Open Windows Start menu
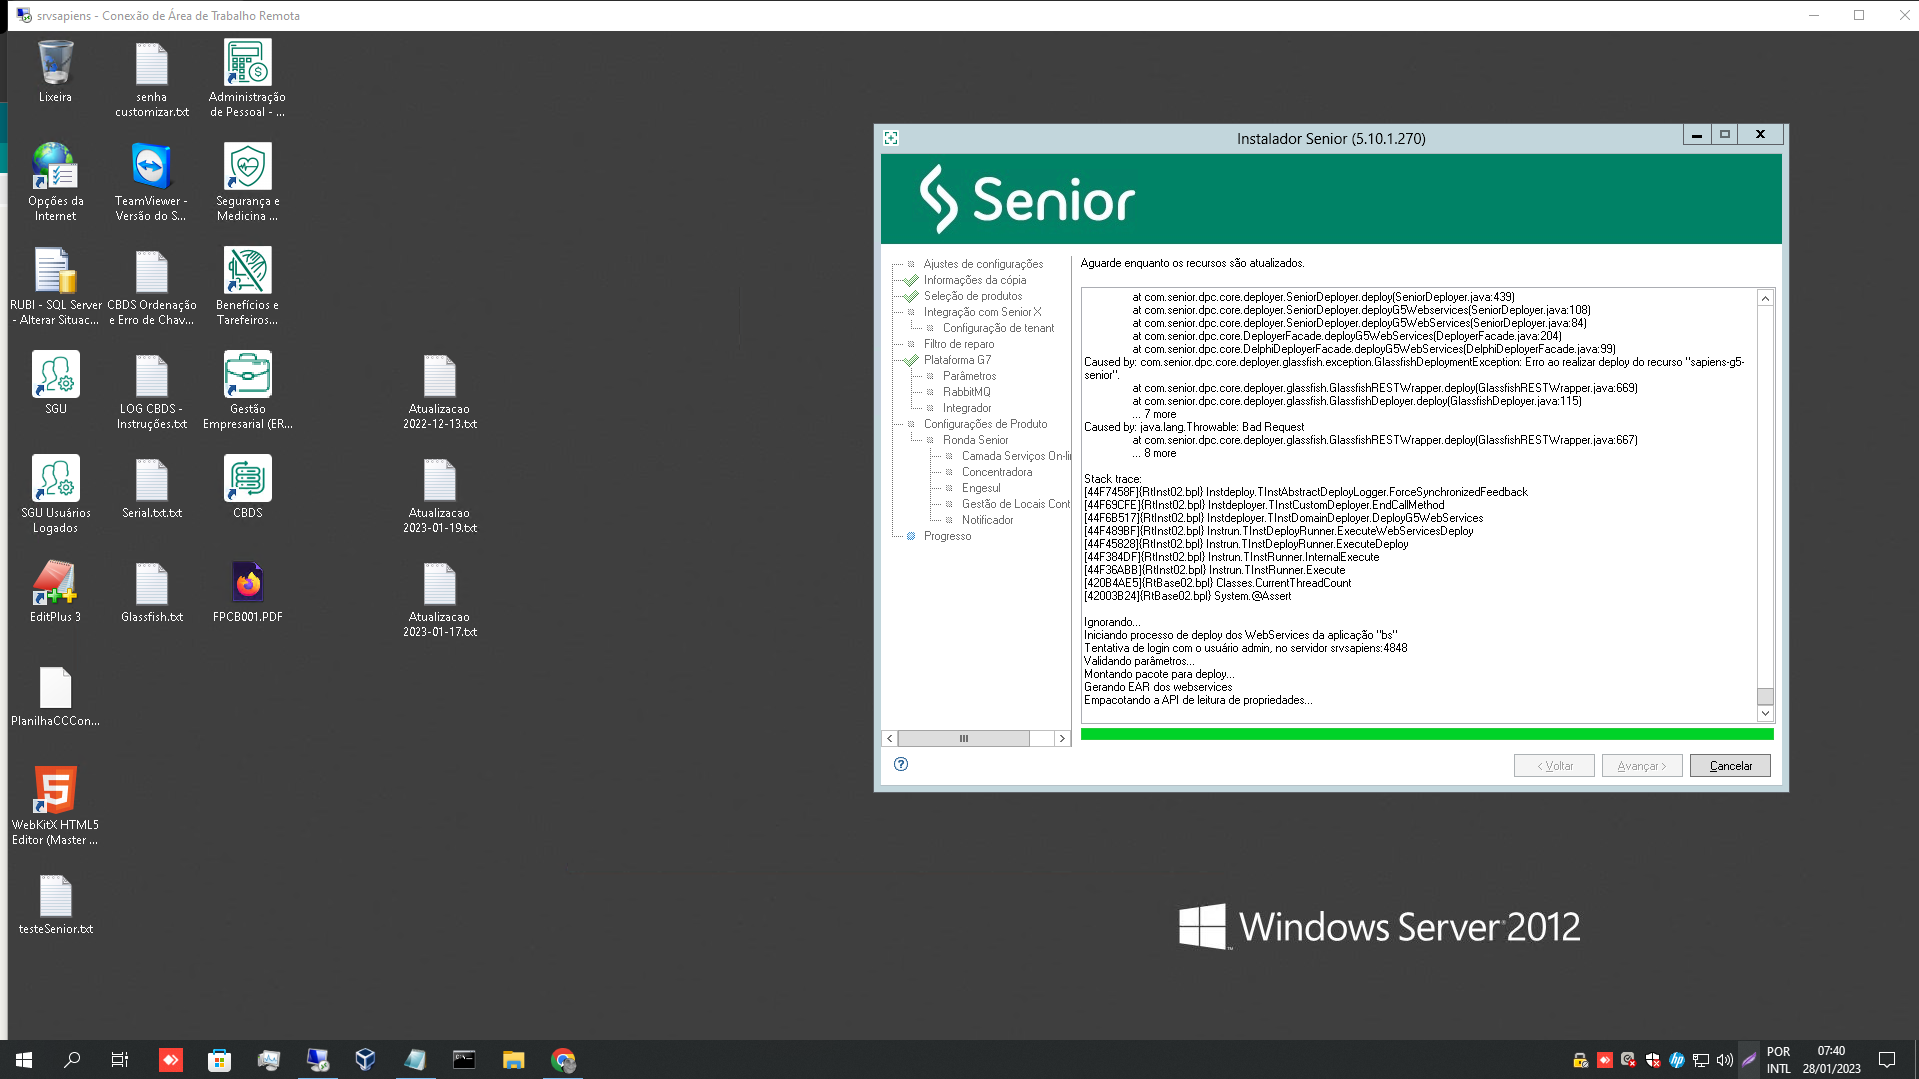Image resolution: width=1919 pixels, height=1079 pixels. (24, 1060)
